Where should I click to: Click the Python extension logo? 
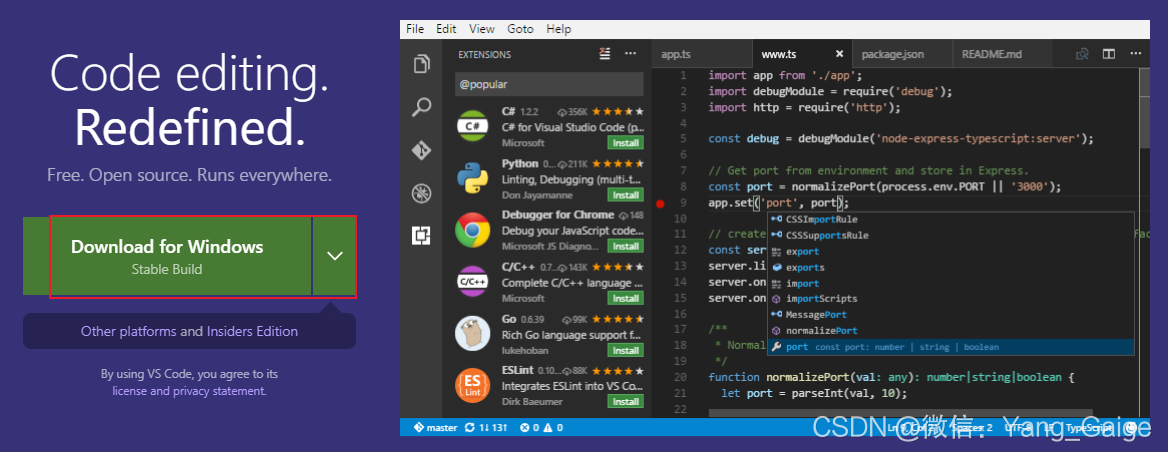473,179
